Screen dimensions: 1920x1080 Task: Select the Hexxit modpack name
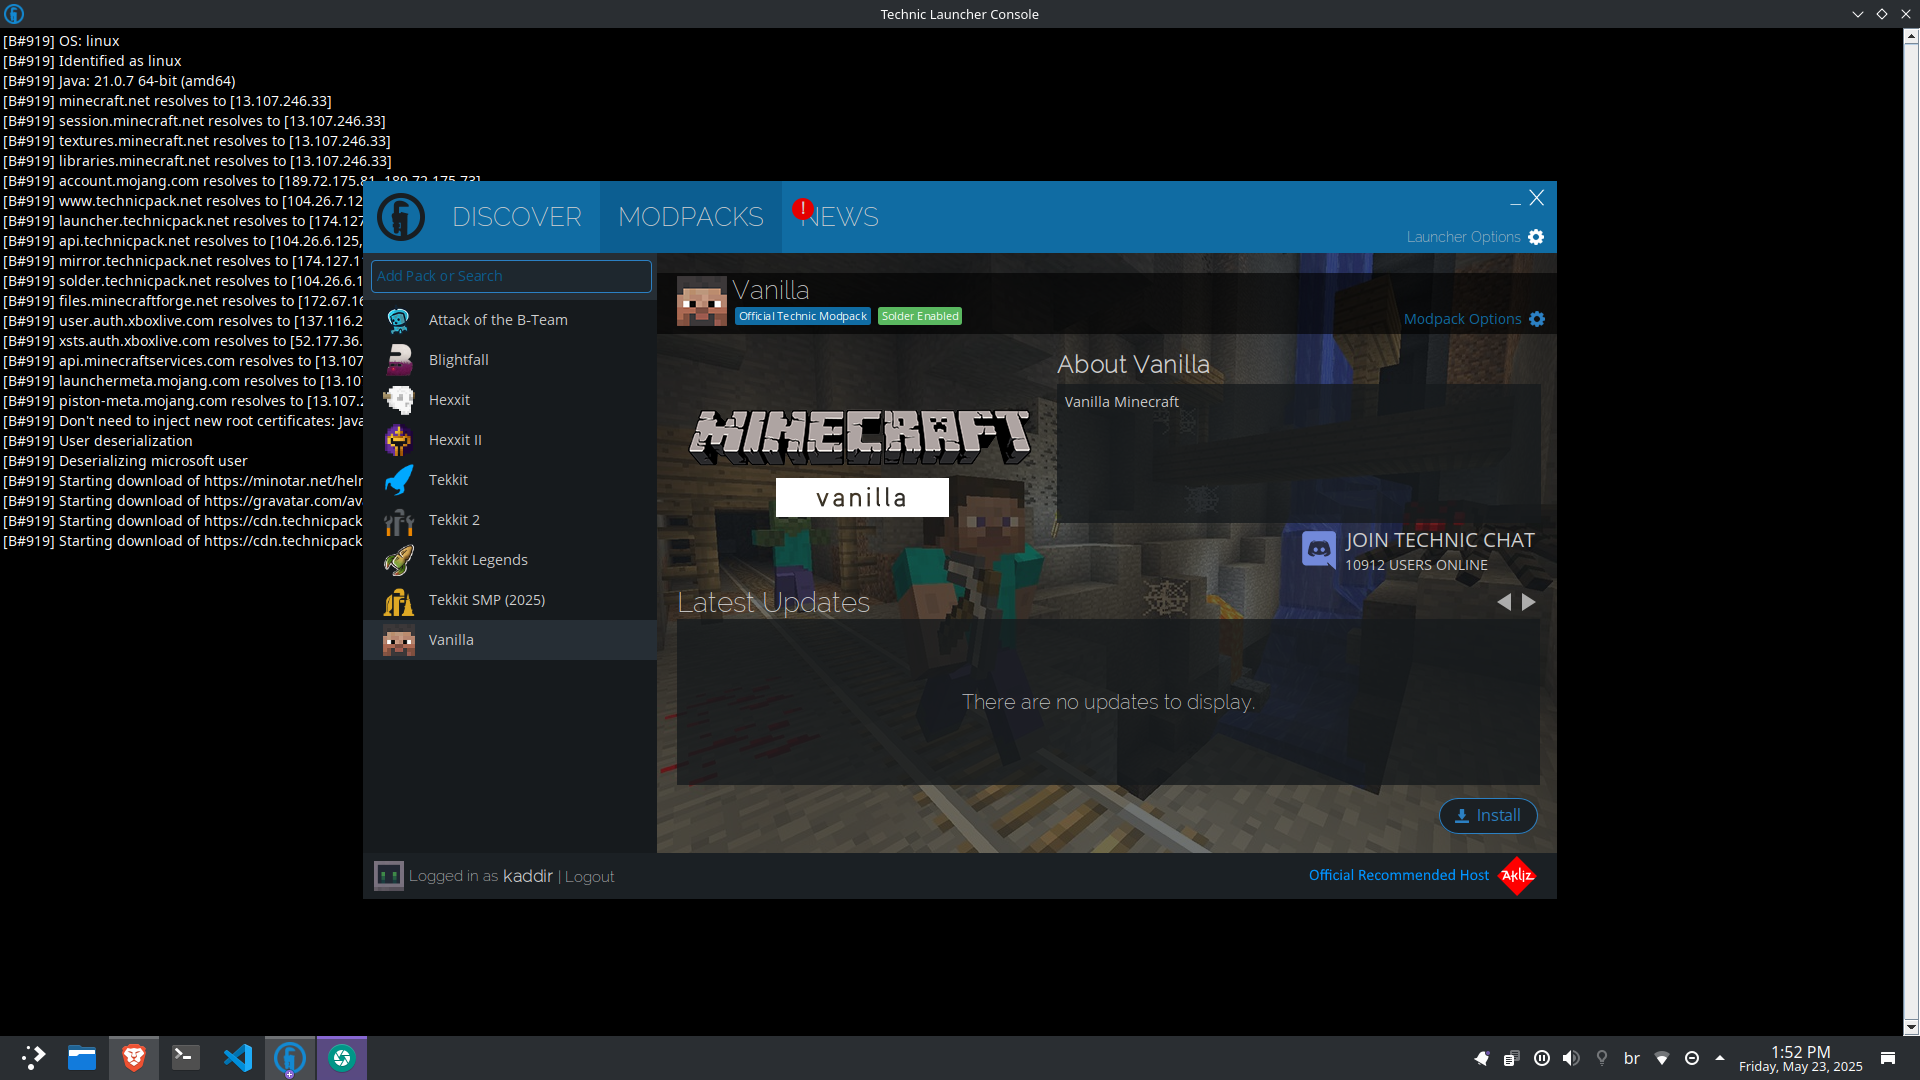[449, 400]
